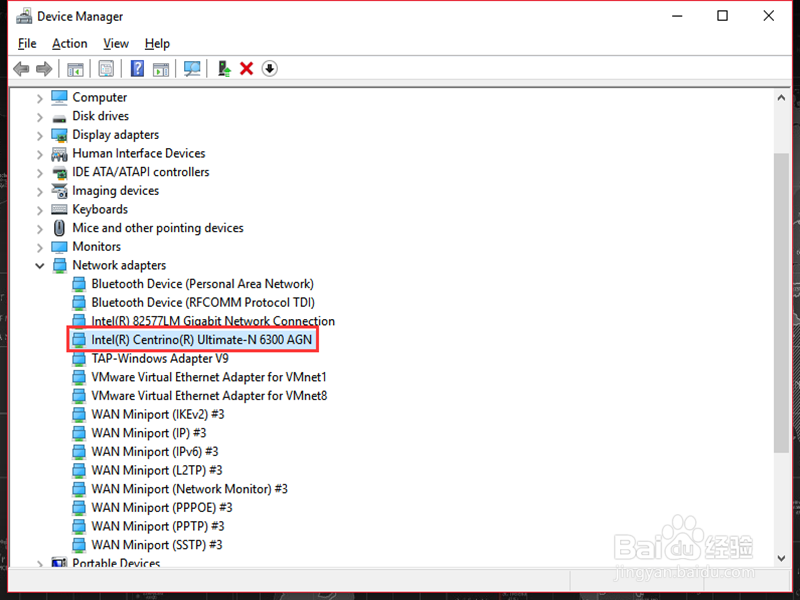
Task: Click the Back arrow toolbar icon
Action: pos(21,68)
